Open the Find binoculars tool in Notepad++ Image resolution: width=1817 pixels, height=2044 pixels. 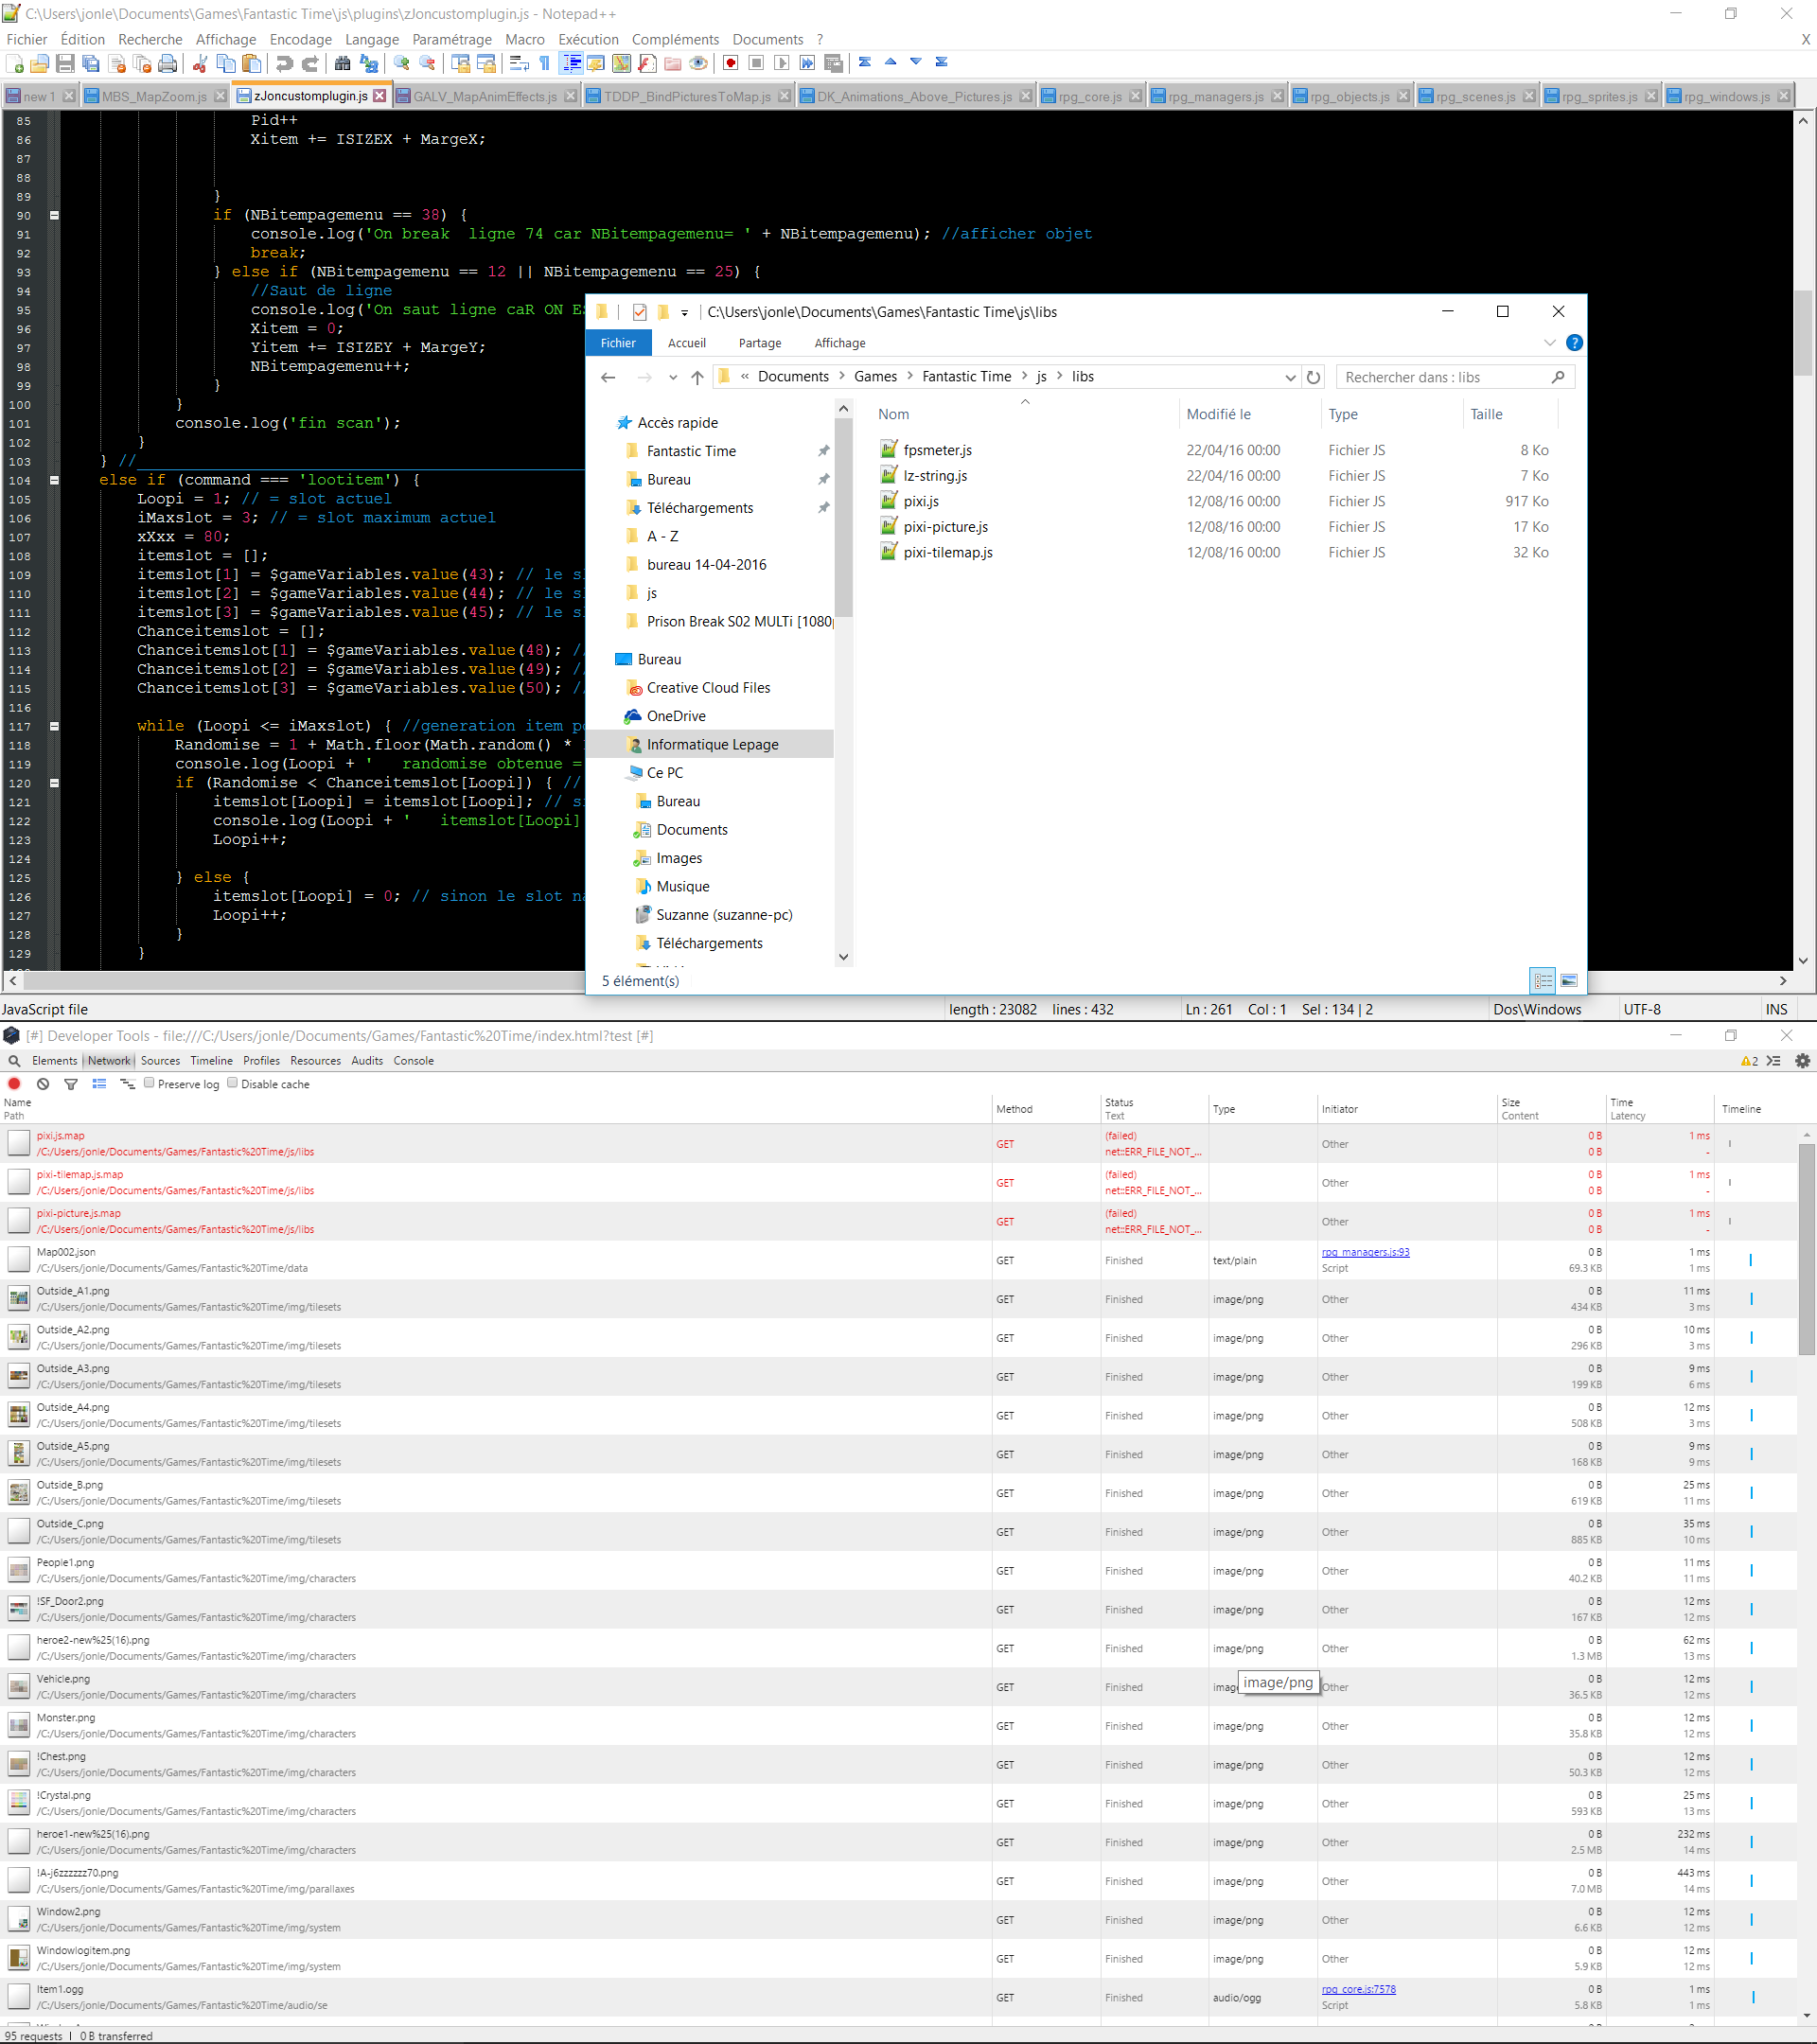coord(342,63)
